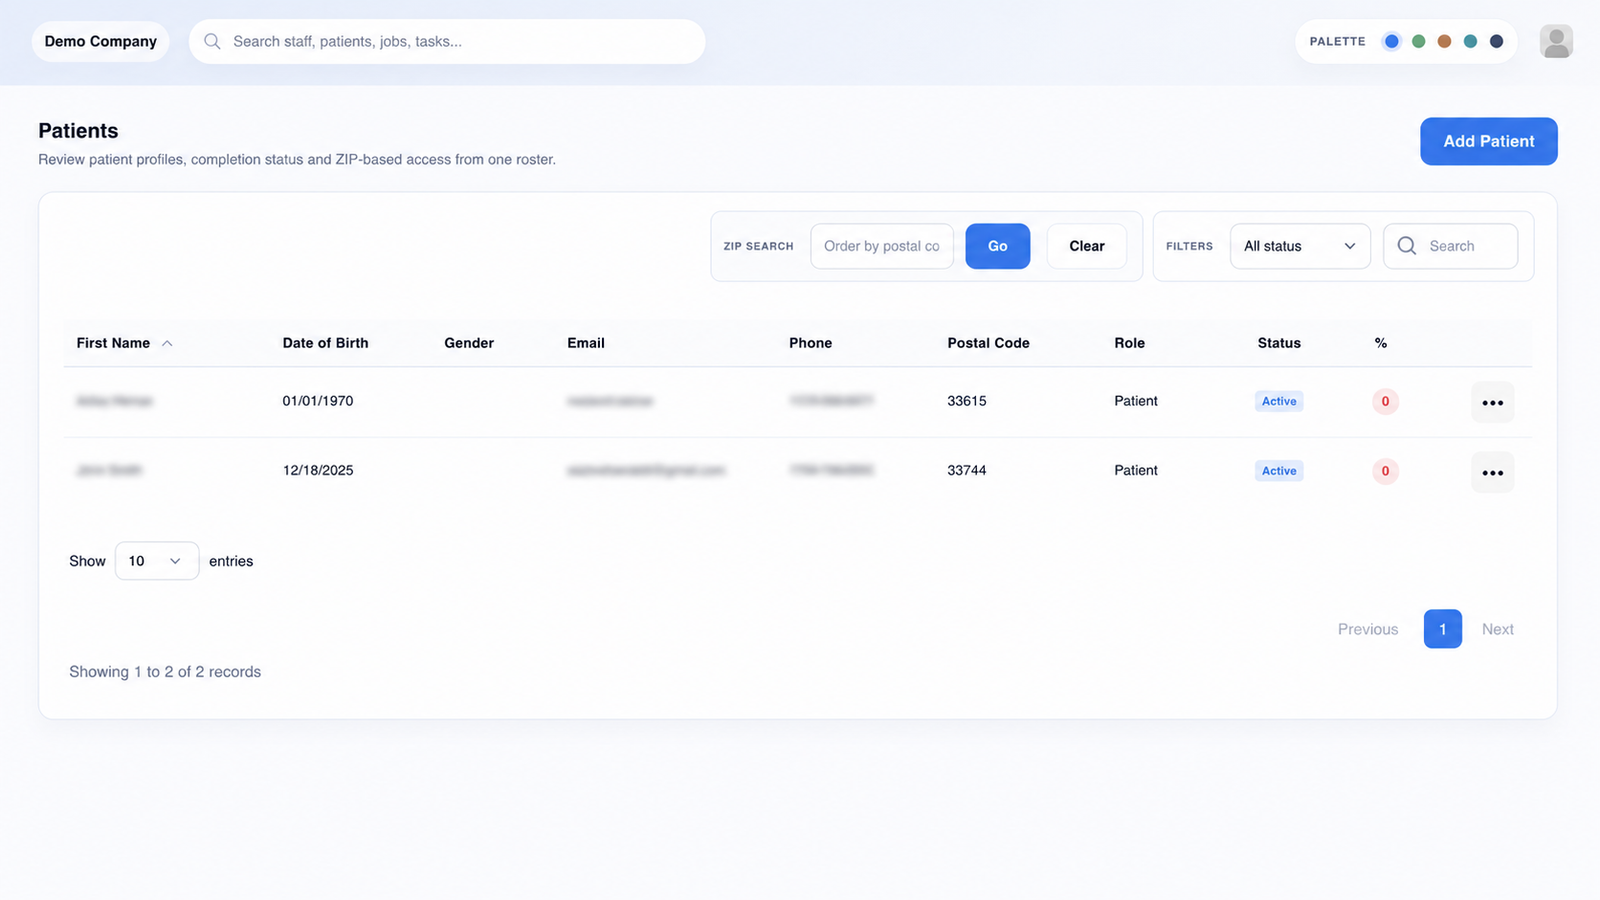
Task: Click the Demo Company button
Action: click(101, 41)
